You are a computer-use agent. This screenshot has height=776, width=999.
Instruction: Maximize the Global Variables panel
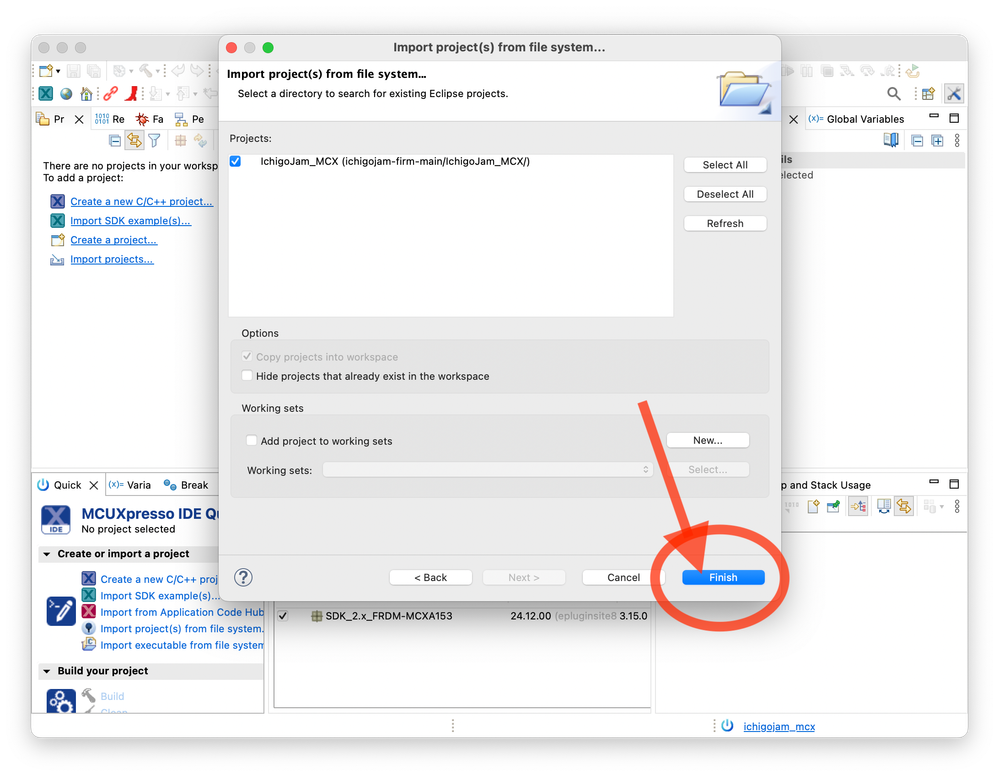coord(954,118)
